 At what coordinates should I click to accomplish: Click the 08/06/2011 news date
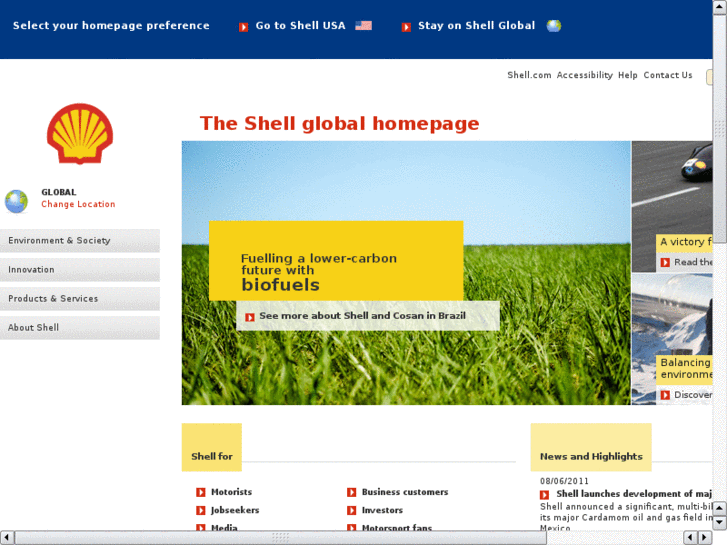coord(564,481)
